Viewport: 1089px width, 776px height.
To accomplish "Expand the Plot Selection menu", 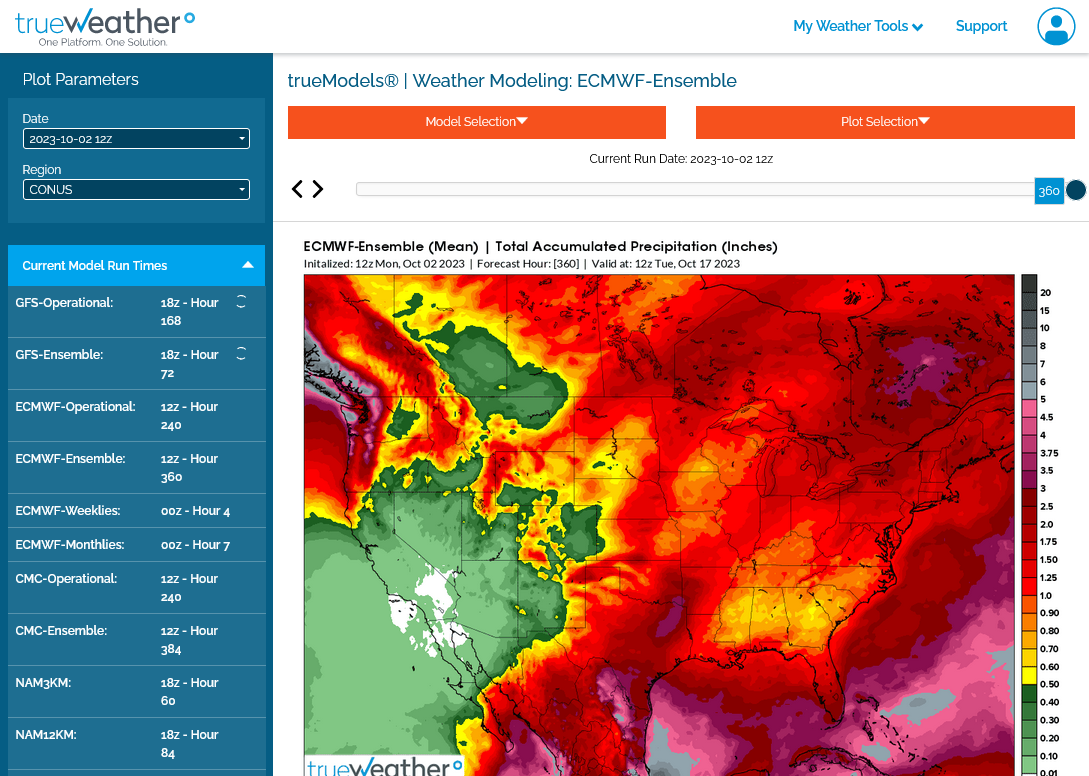I will [885, 122].
